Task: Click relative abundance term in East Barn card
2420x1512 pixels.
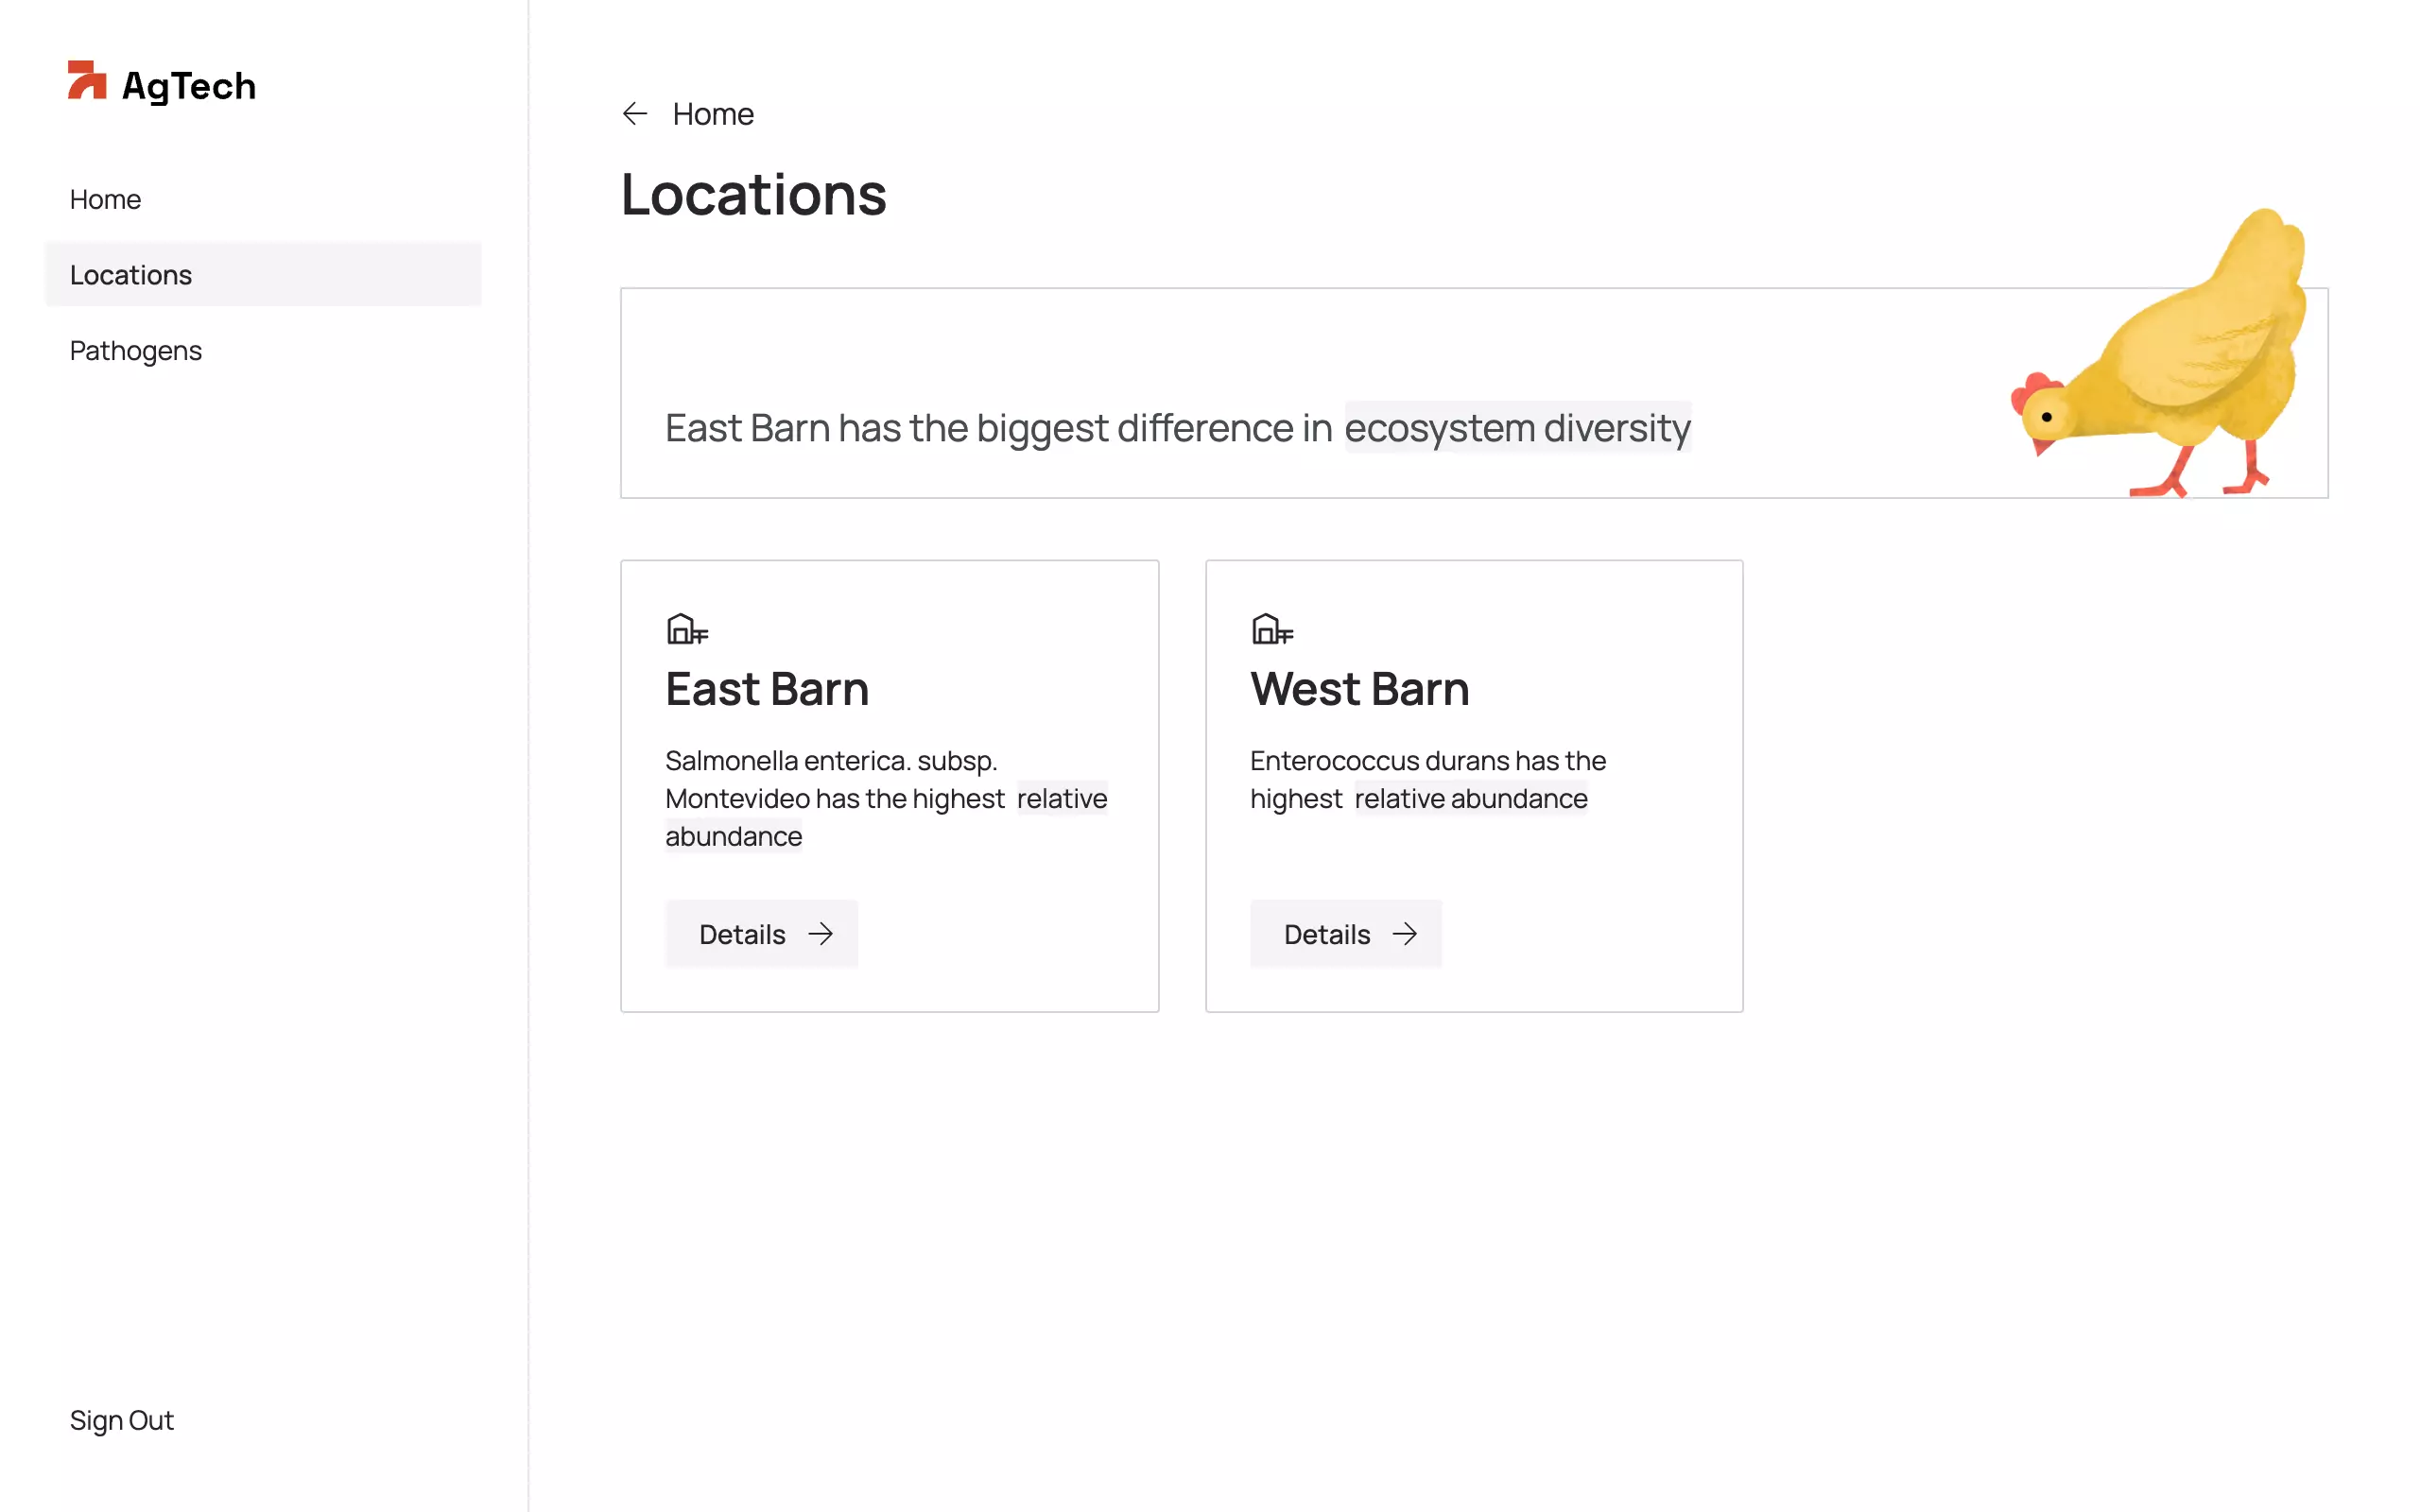Action: [x=1061, y=798]
